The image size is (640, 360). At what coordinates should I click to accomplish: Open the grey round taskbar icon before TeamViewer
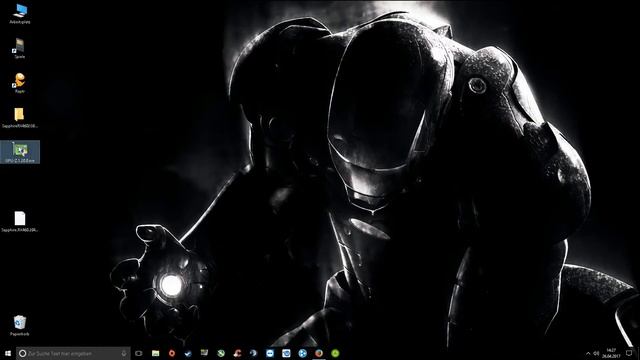pos(253,353)
